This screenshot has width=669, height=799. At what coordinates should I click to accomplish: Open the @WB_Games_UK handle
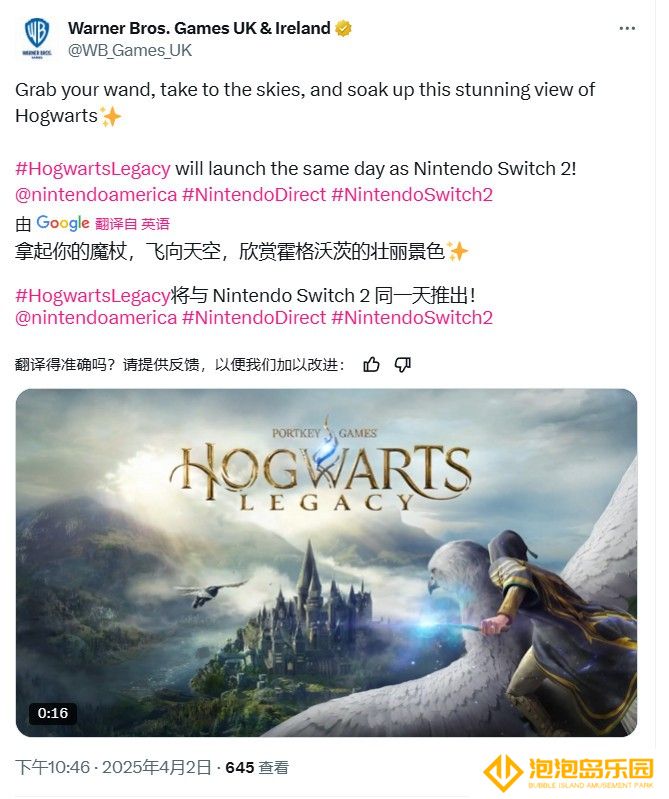pyautogui.click(x=129, y=50)
